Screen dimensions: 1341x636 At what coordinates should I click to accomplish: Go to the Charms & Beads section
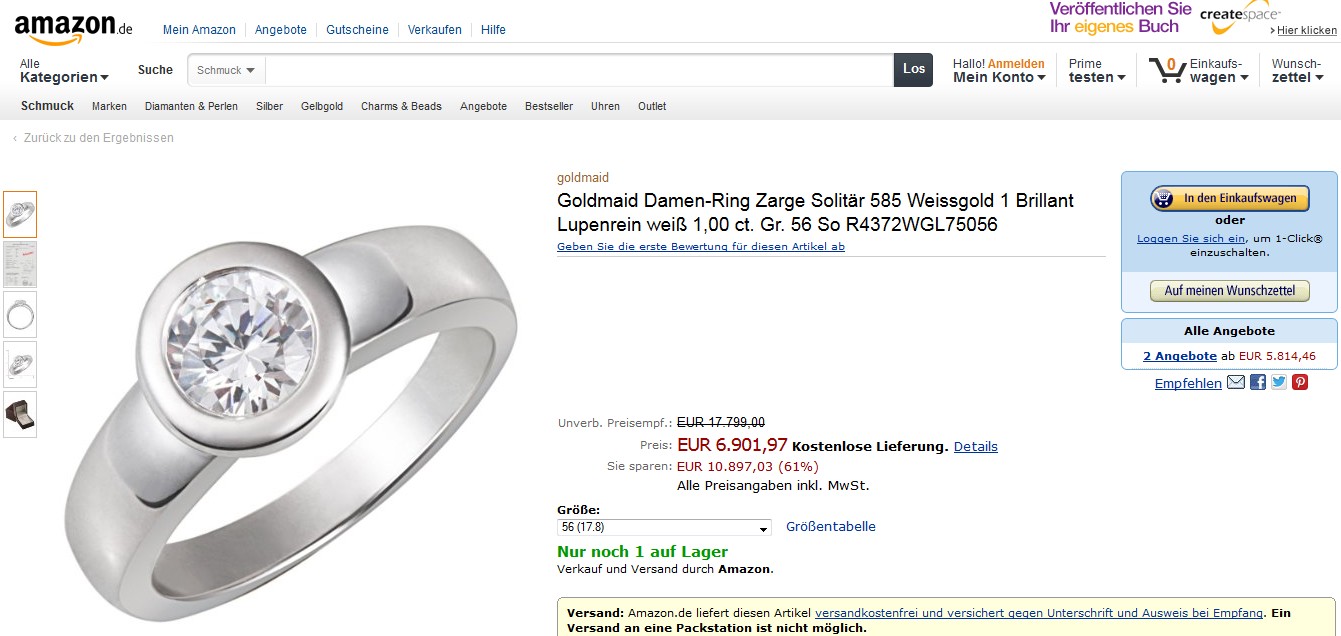(x=401, y=106)
